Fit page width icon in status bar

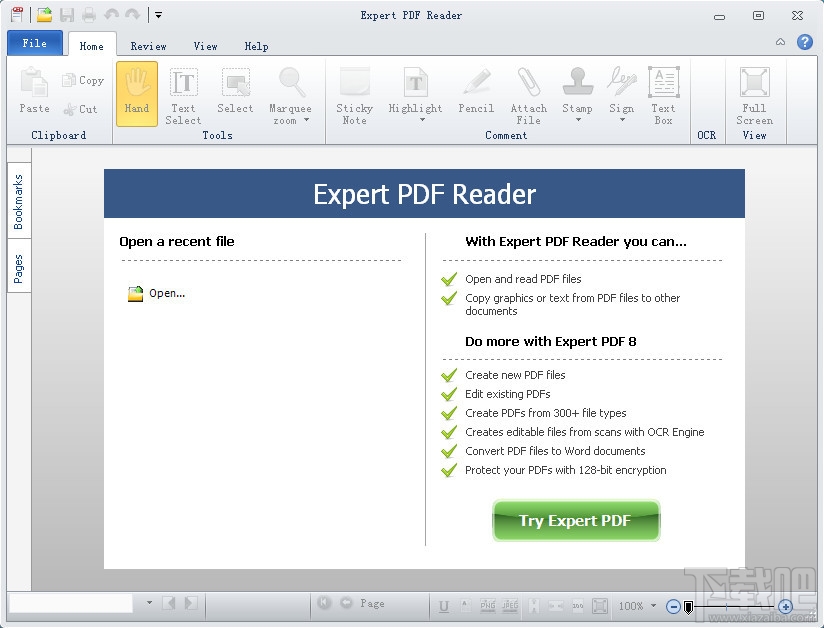coord(555,606)
